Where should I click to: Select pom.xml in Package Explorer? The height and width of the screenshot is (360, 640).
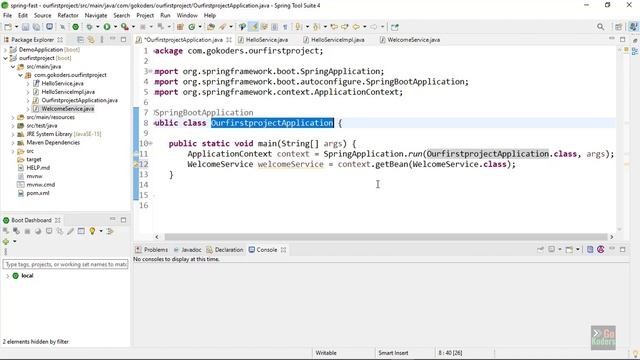click(x=38, y=193)
